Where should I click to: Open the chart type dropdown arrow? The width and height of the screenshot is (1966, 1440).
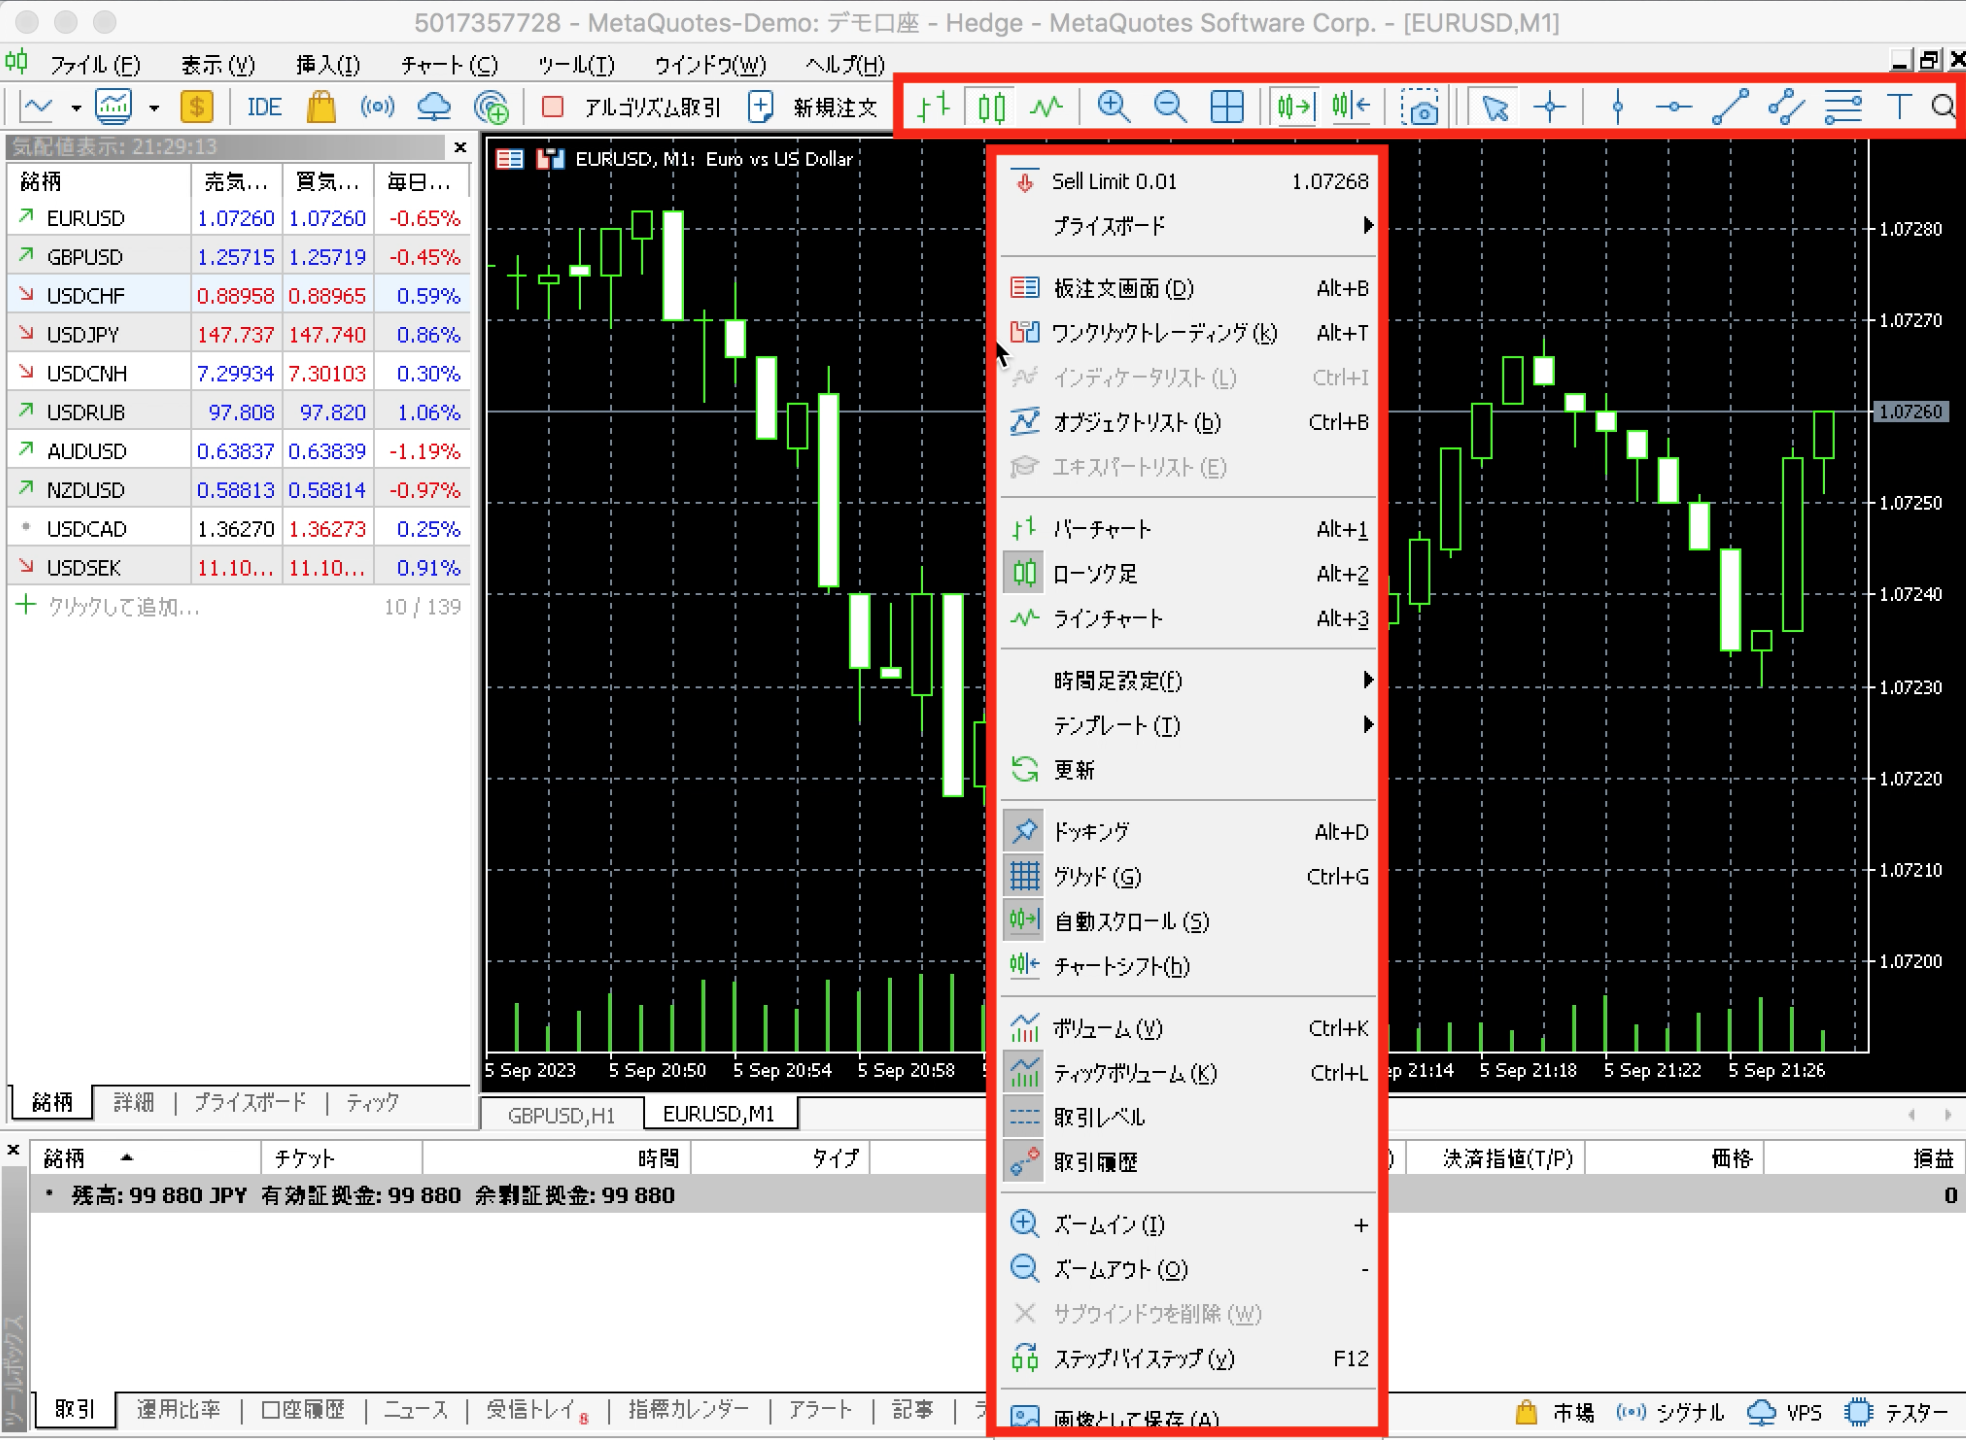75,107
